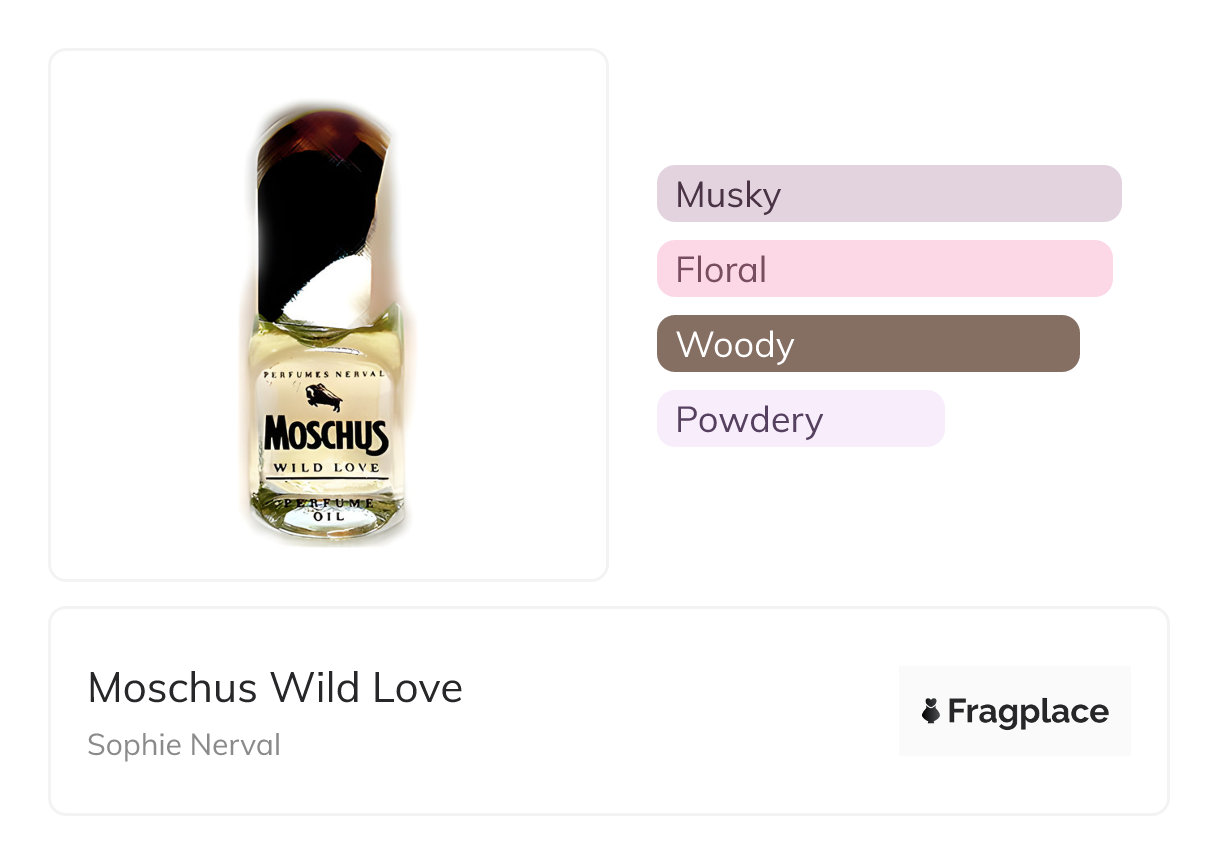Click the PERFUMES NERVAL text on the bottle
The width and height of the screenshot is (1218, 864).
(324, 373)
